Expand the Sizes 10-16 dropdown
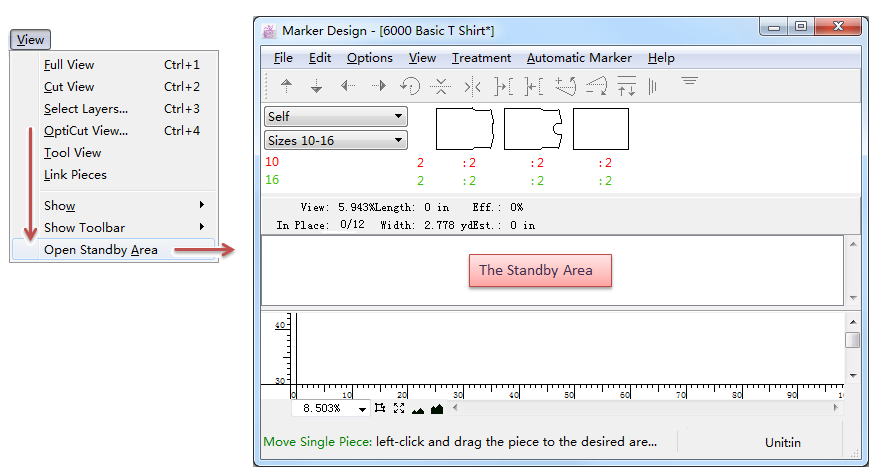This screenshot has width=870, height=469. tap(335, 141)
